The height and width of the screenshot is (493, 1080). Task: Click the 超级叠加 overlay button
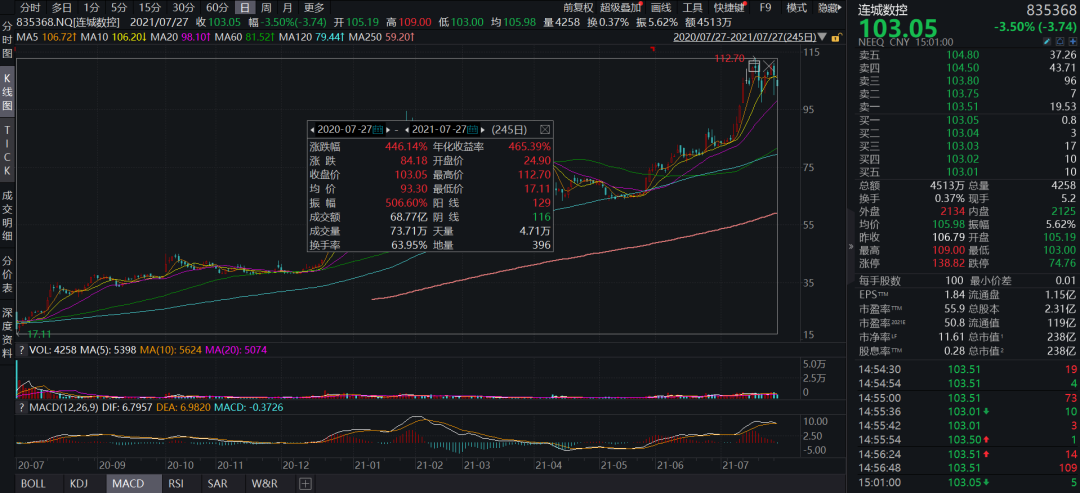(621, 7)
